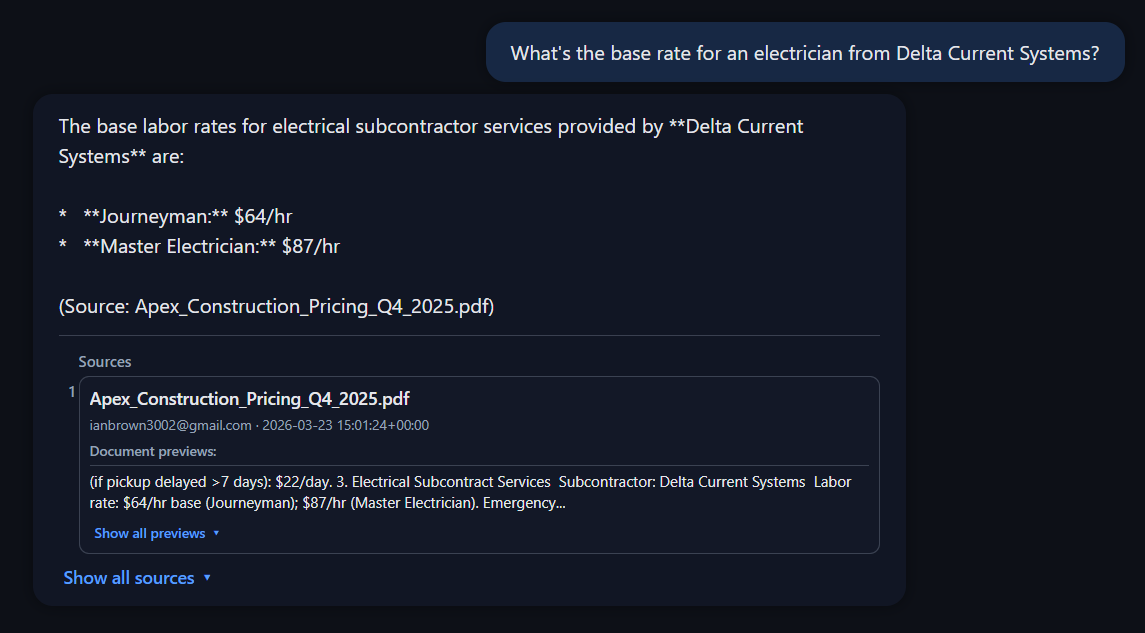Click the document preview text snippet
Screen dimensions: 1145x633
(x=470, y=492)
